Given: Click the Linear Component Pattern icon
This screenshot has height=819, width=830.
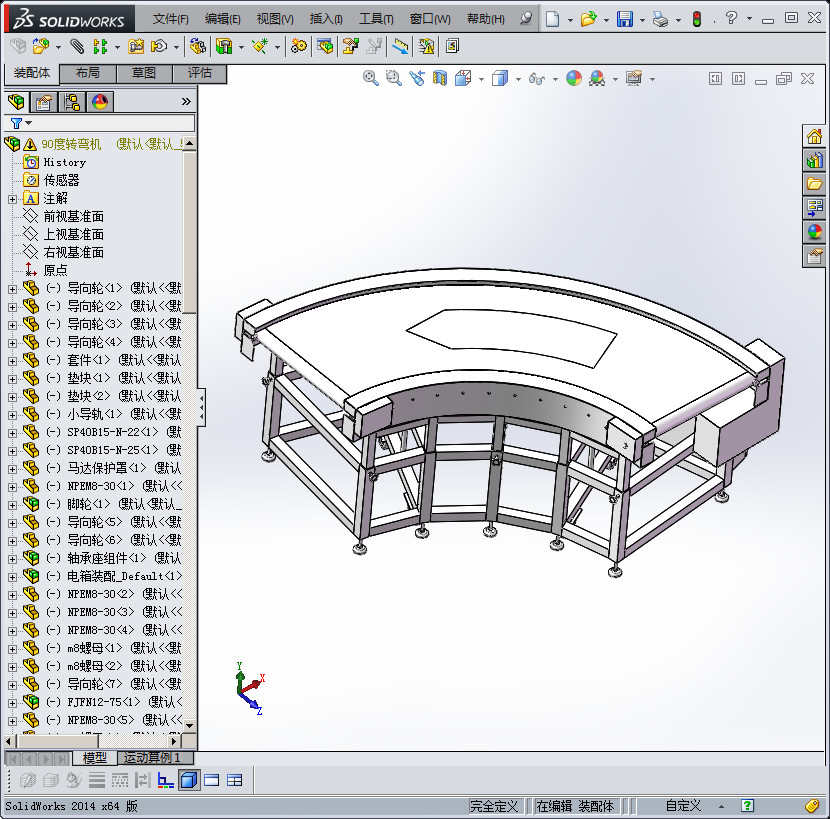Looking at the screenshot, I should [x=100, y=47].
